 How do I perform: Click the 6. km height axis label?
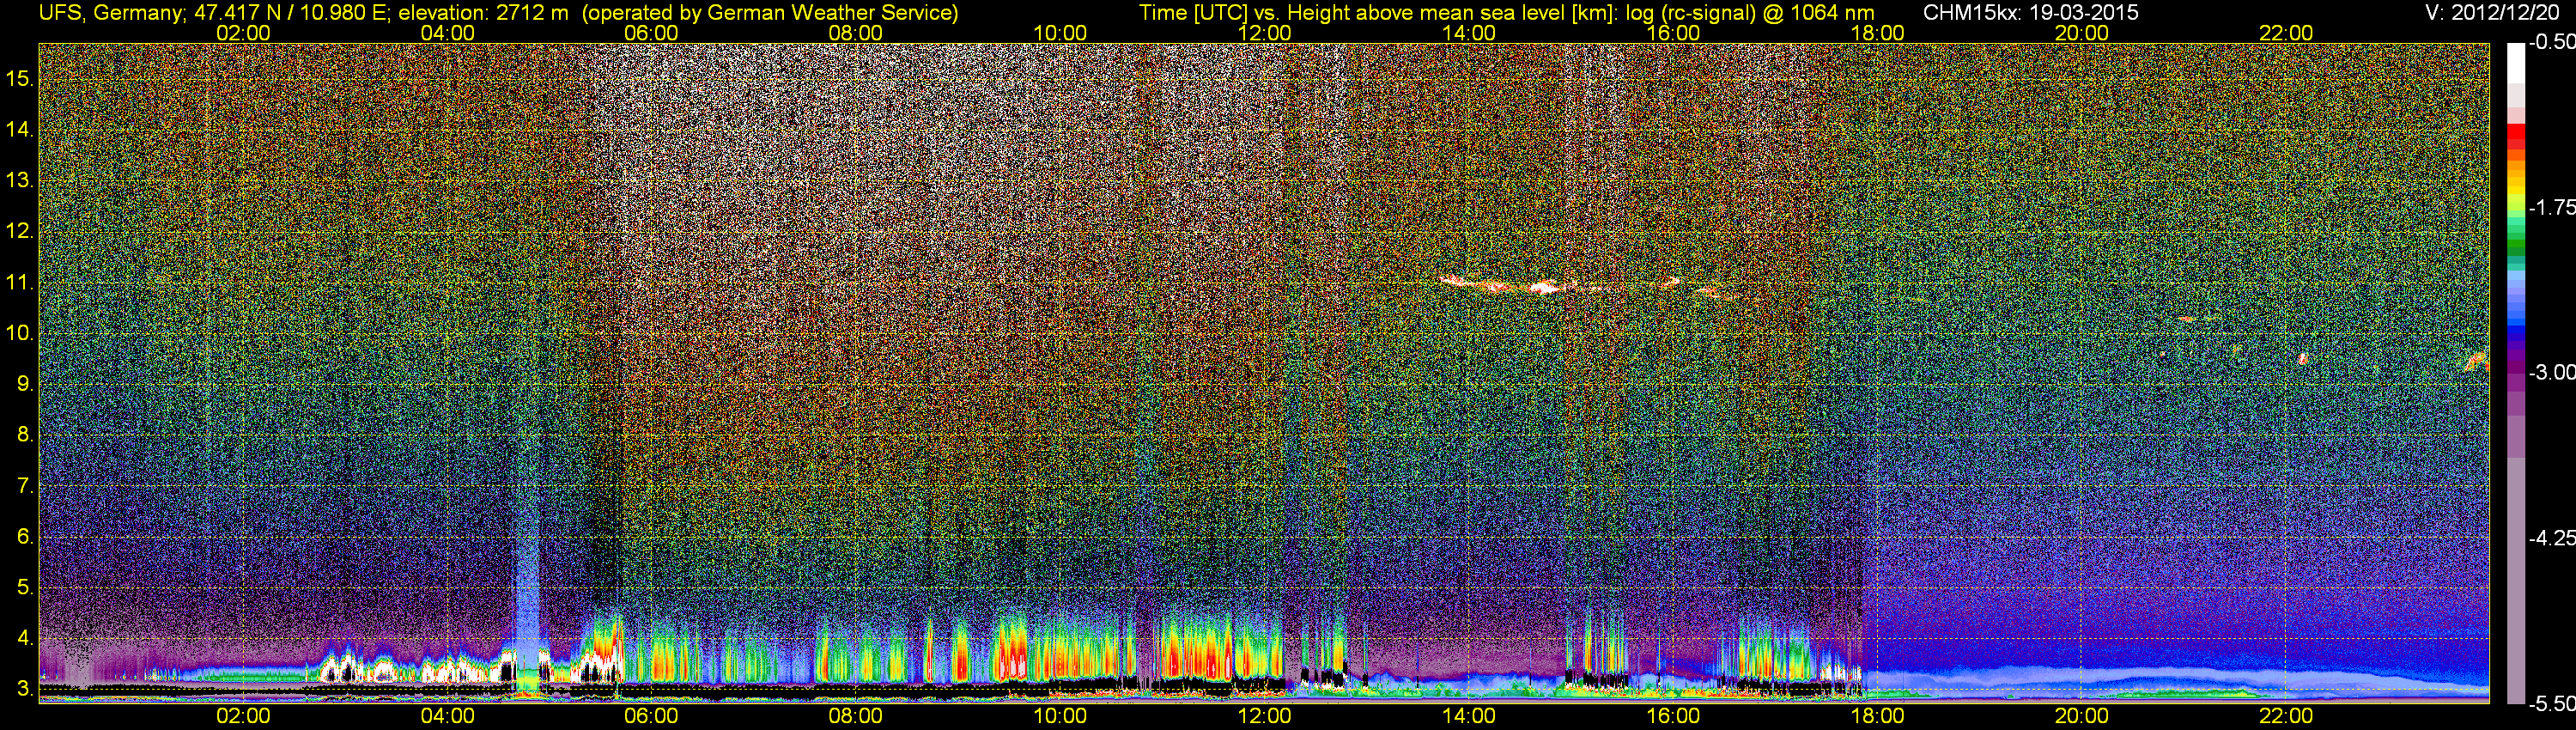(24, 536)
